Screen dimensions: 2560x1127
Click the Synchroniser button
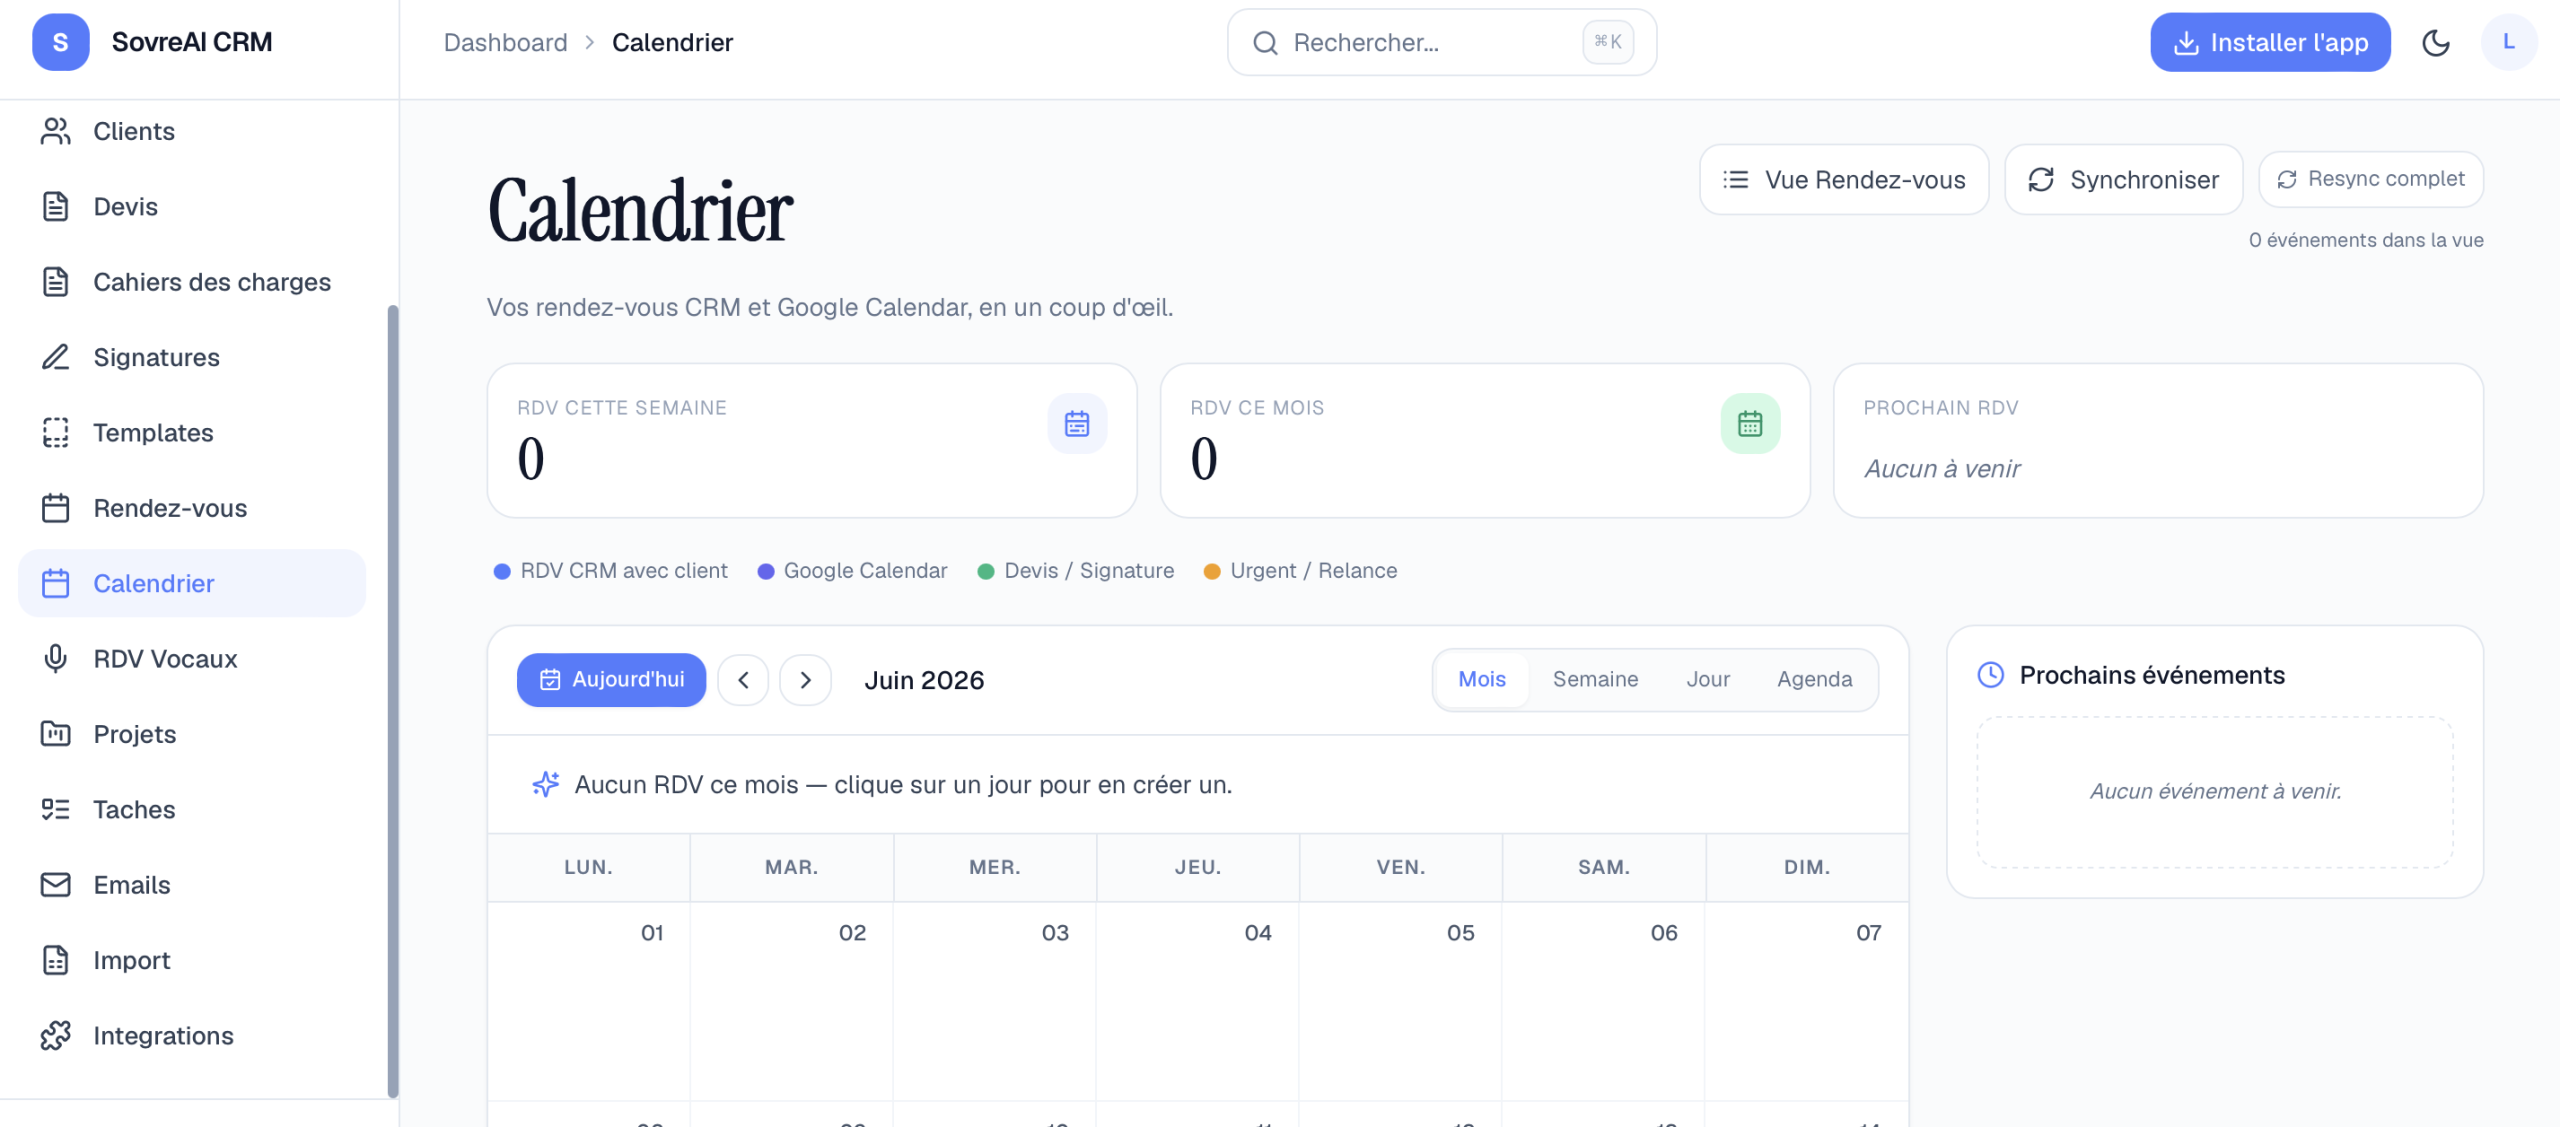2124,180
